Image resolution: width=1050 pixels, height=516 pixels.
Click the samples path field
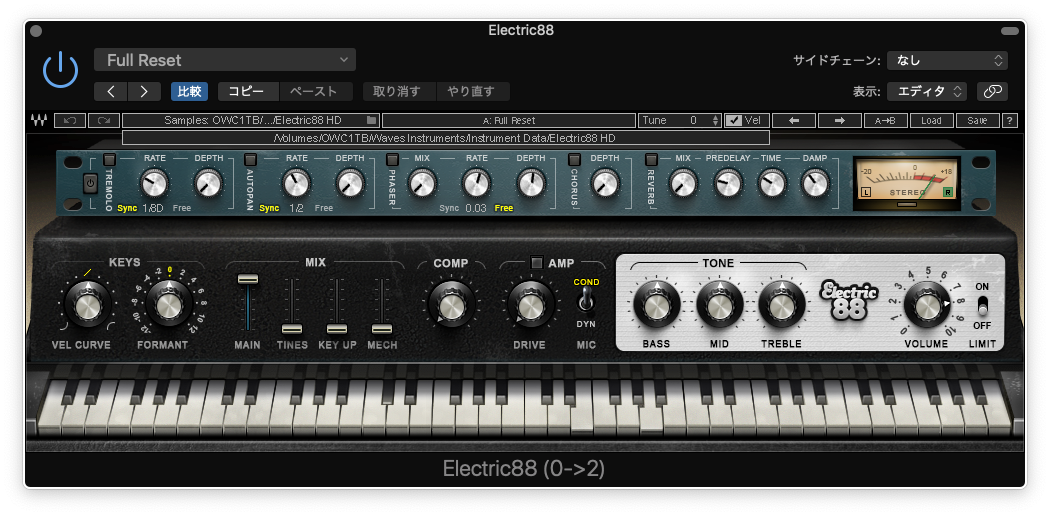(251, 120)
